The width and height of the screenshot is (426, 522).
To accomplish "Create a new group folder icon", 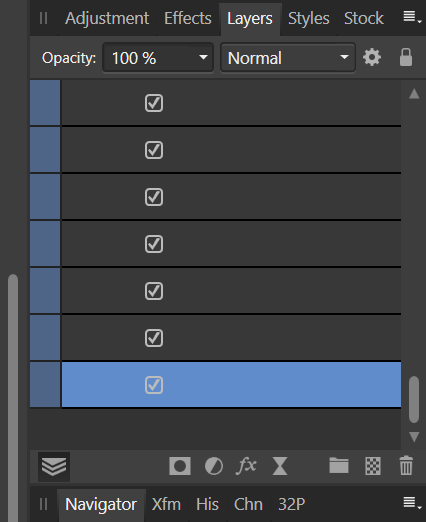I will [x=339, y=465].
